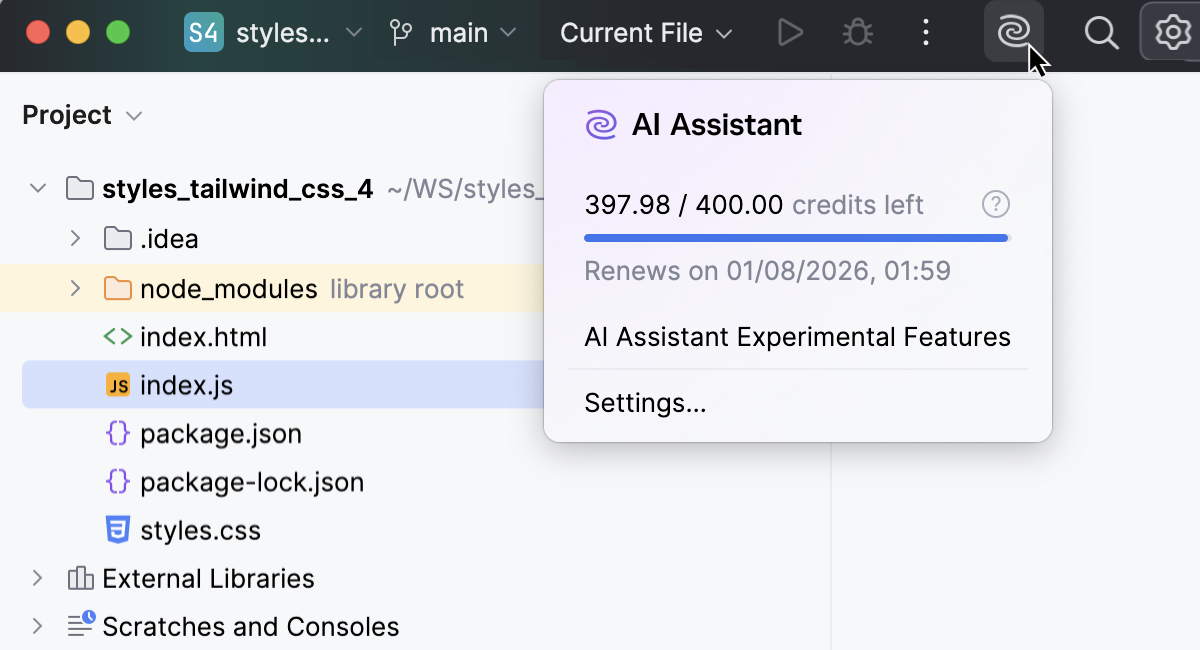The height and width of the screenshot is (650, 1200).
Task: Click the index.html file icon
Action: pyautogui.click(x=118, y=337)
